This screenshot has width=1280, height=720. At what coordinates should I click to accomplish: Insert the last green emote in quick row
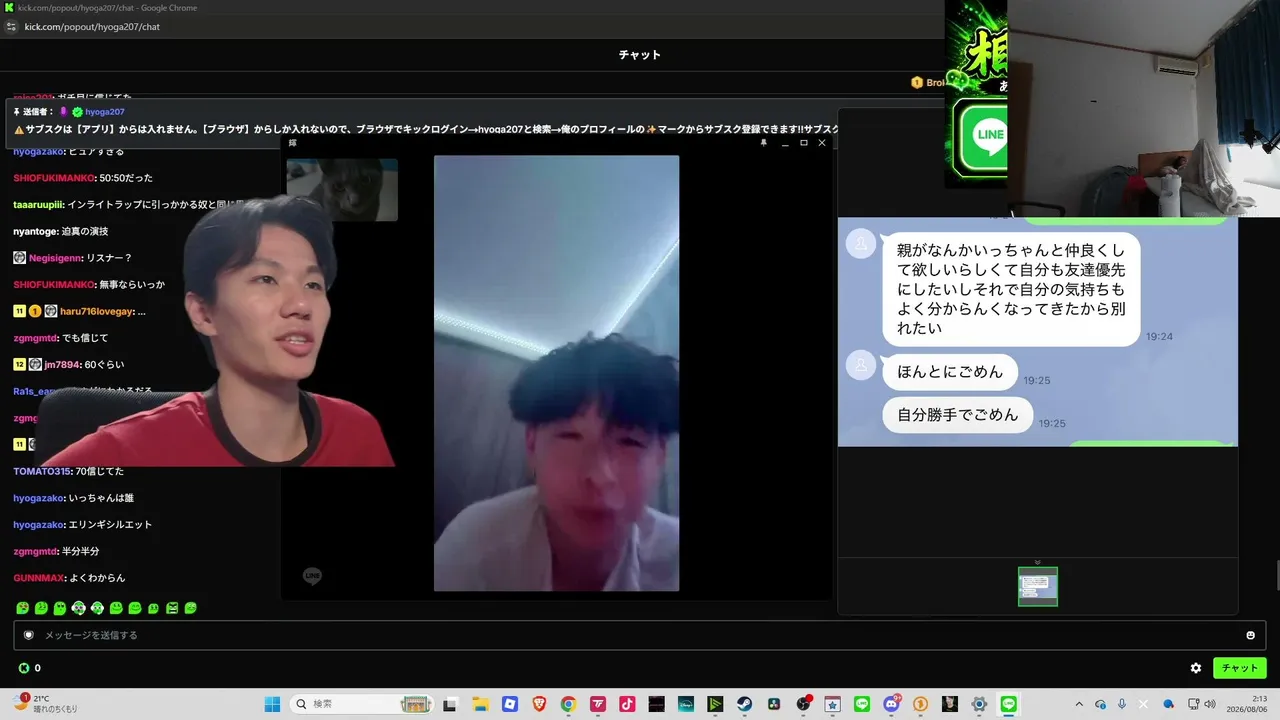(191, 608)
